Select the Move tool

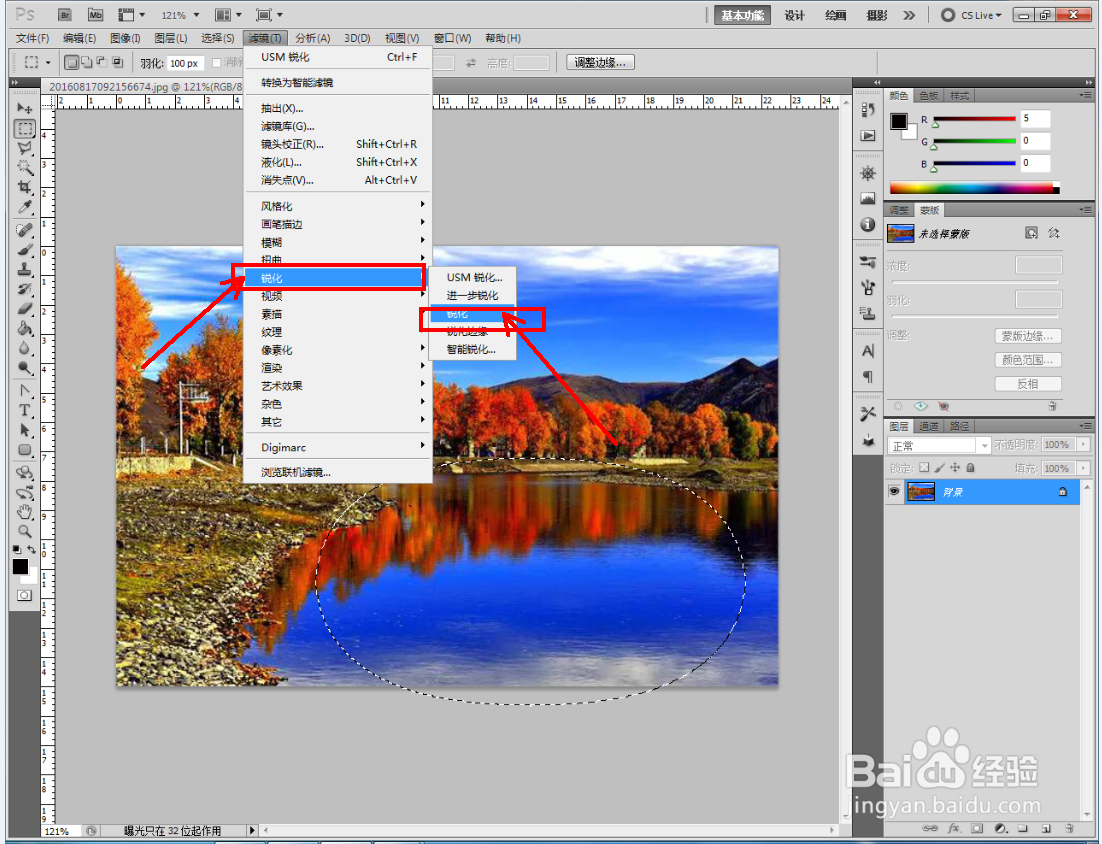(25, 108)
